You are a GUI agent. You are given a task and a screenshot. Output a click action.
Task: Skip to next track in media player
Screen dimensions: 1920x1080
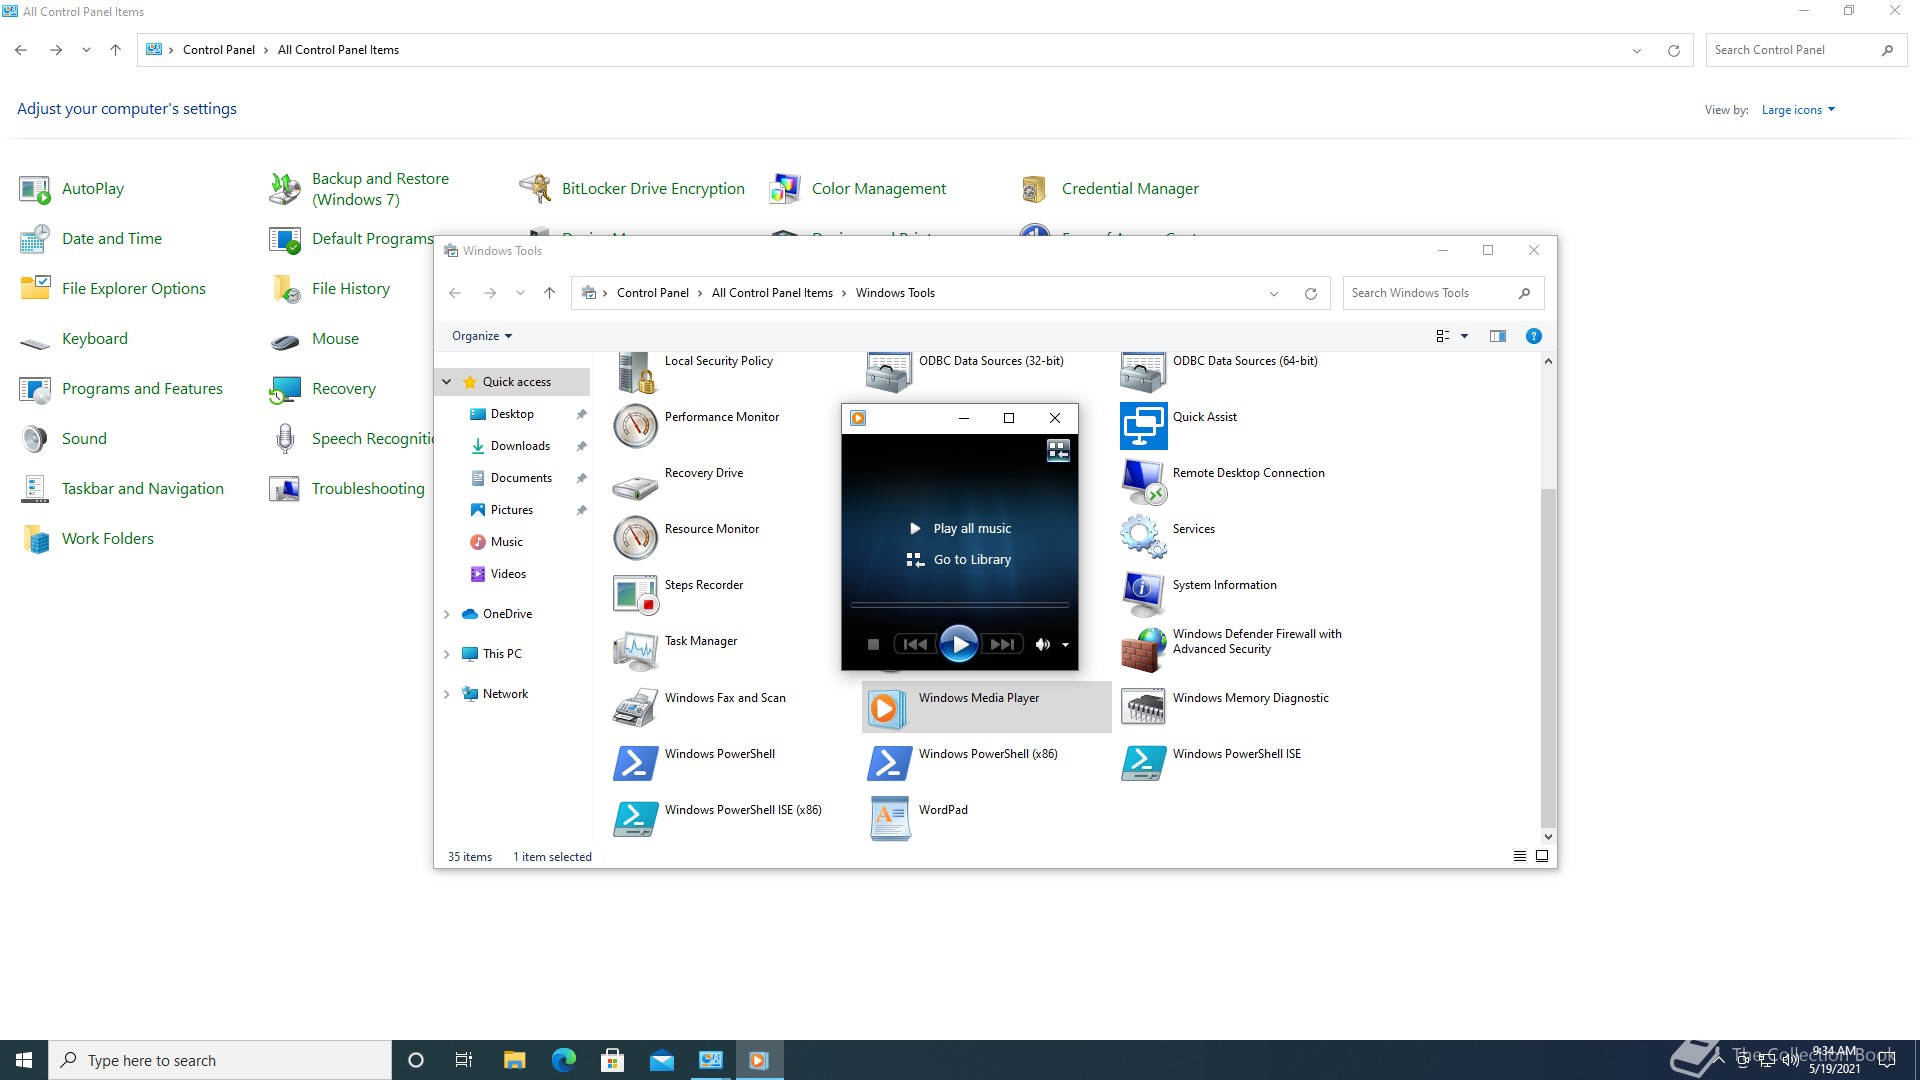[x=1002, y=645]
